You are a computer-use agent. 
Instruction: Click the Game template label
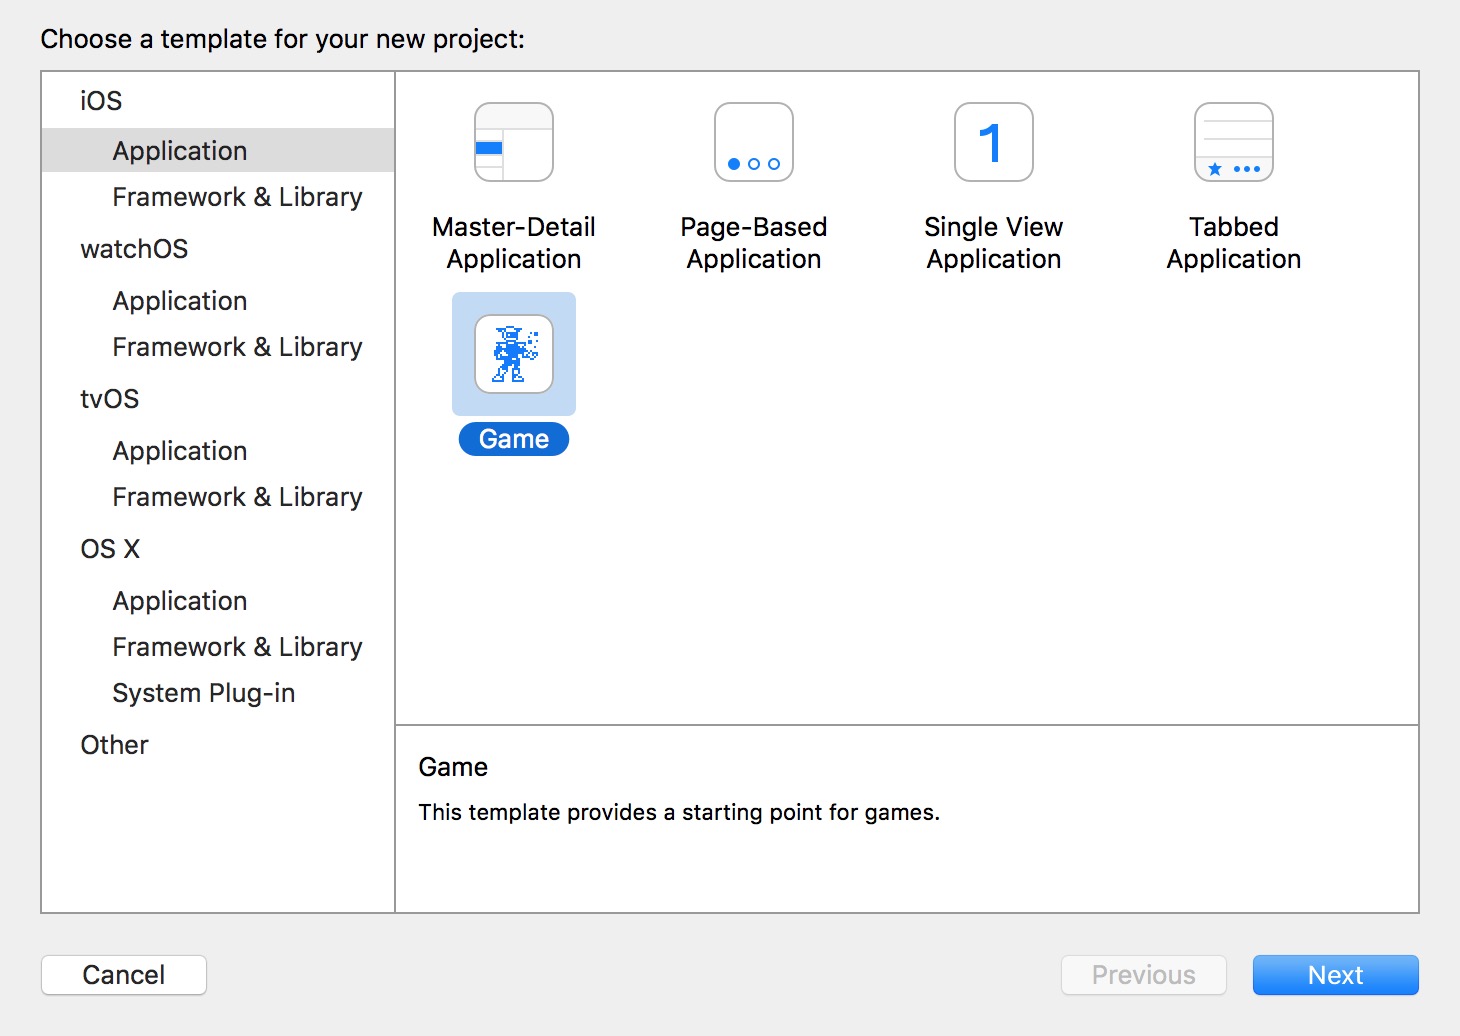click(x=514, y=439)
